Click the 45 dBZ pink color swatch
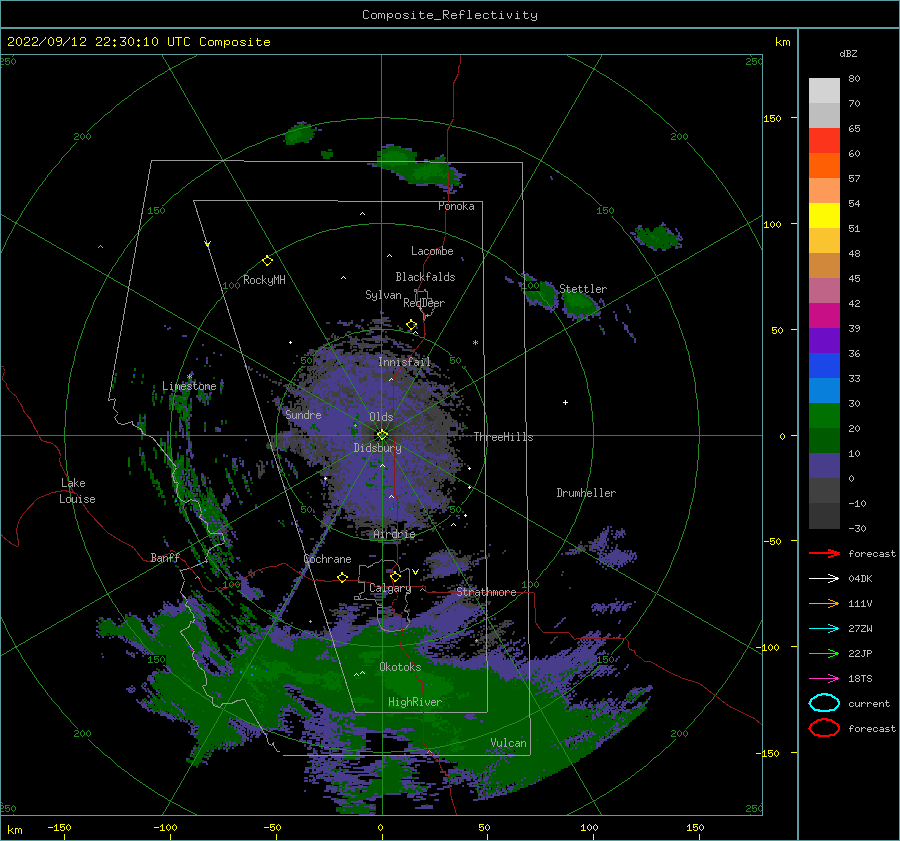This screenshot has height=841, width=900. click(x=824, y=290)
